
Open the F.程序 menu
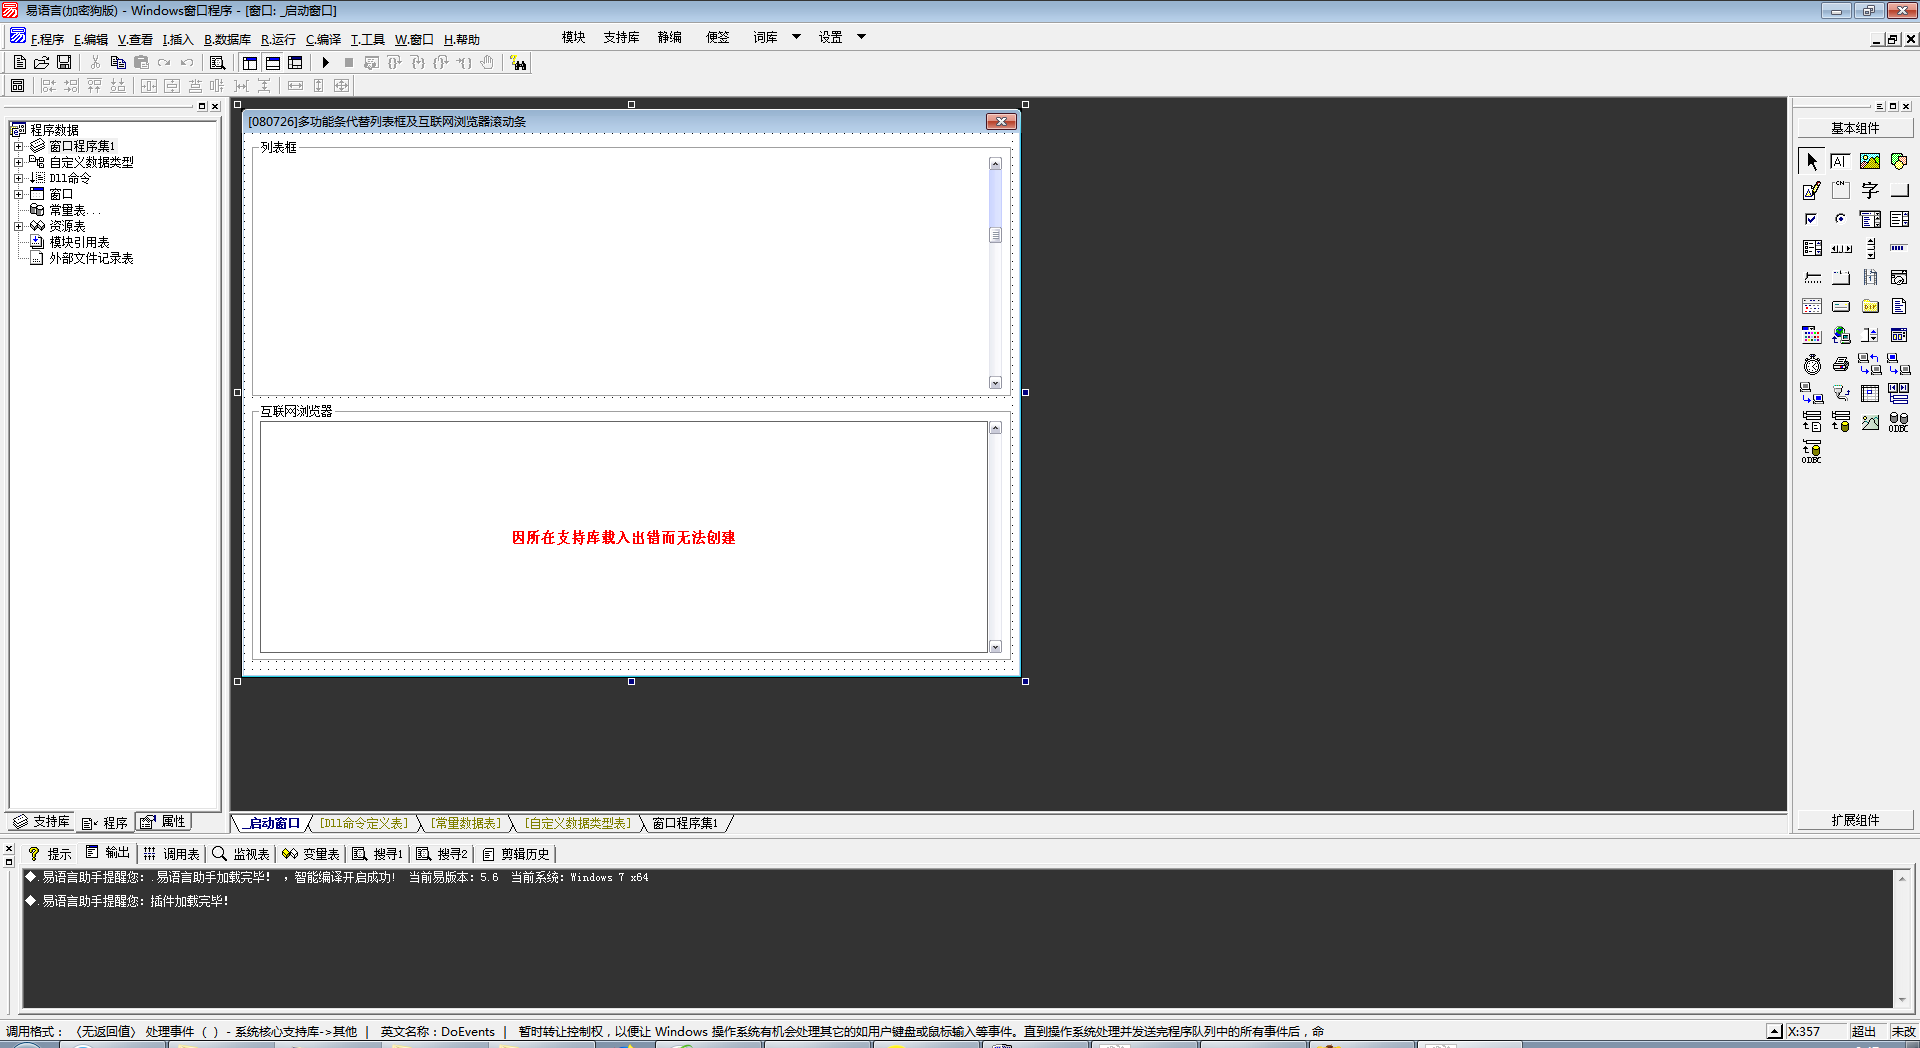[47, 40]
